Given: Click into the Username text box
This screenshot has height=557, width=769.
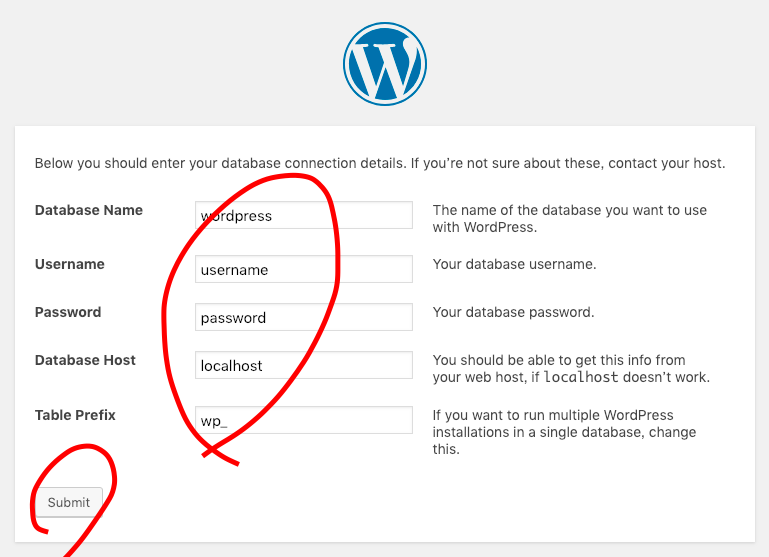Looking at the screenshot, I should [x=304, y=269].
